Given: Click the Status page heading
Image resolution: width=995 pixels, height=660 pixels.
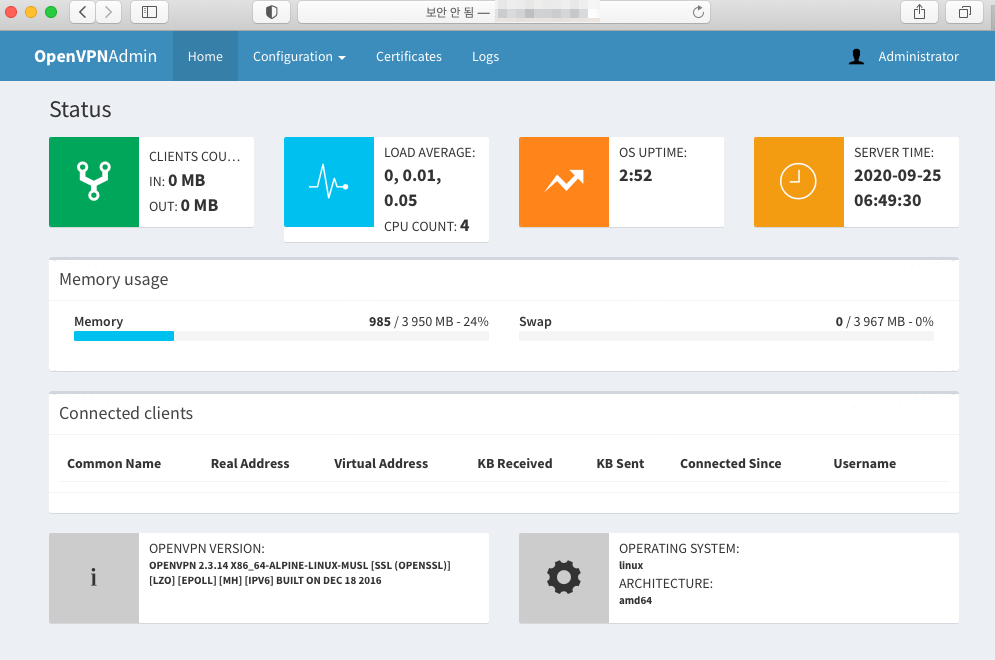Looking at the screenshot, I should (x=81, y=110).
